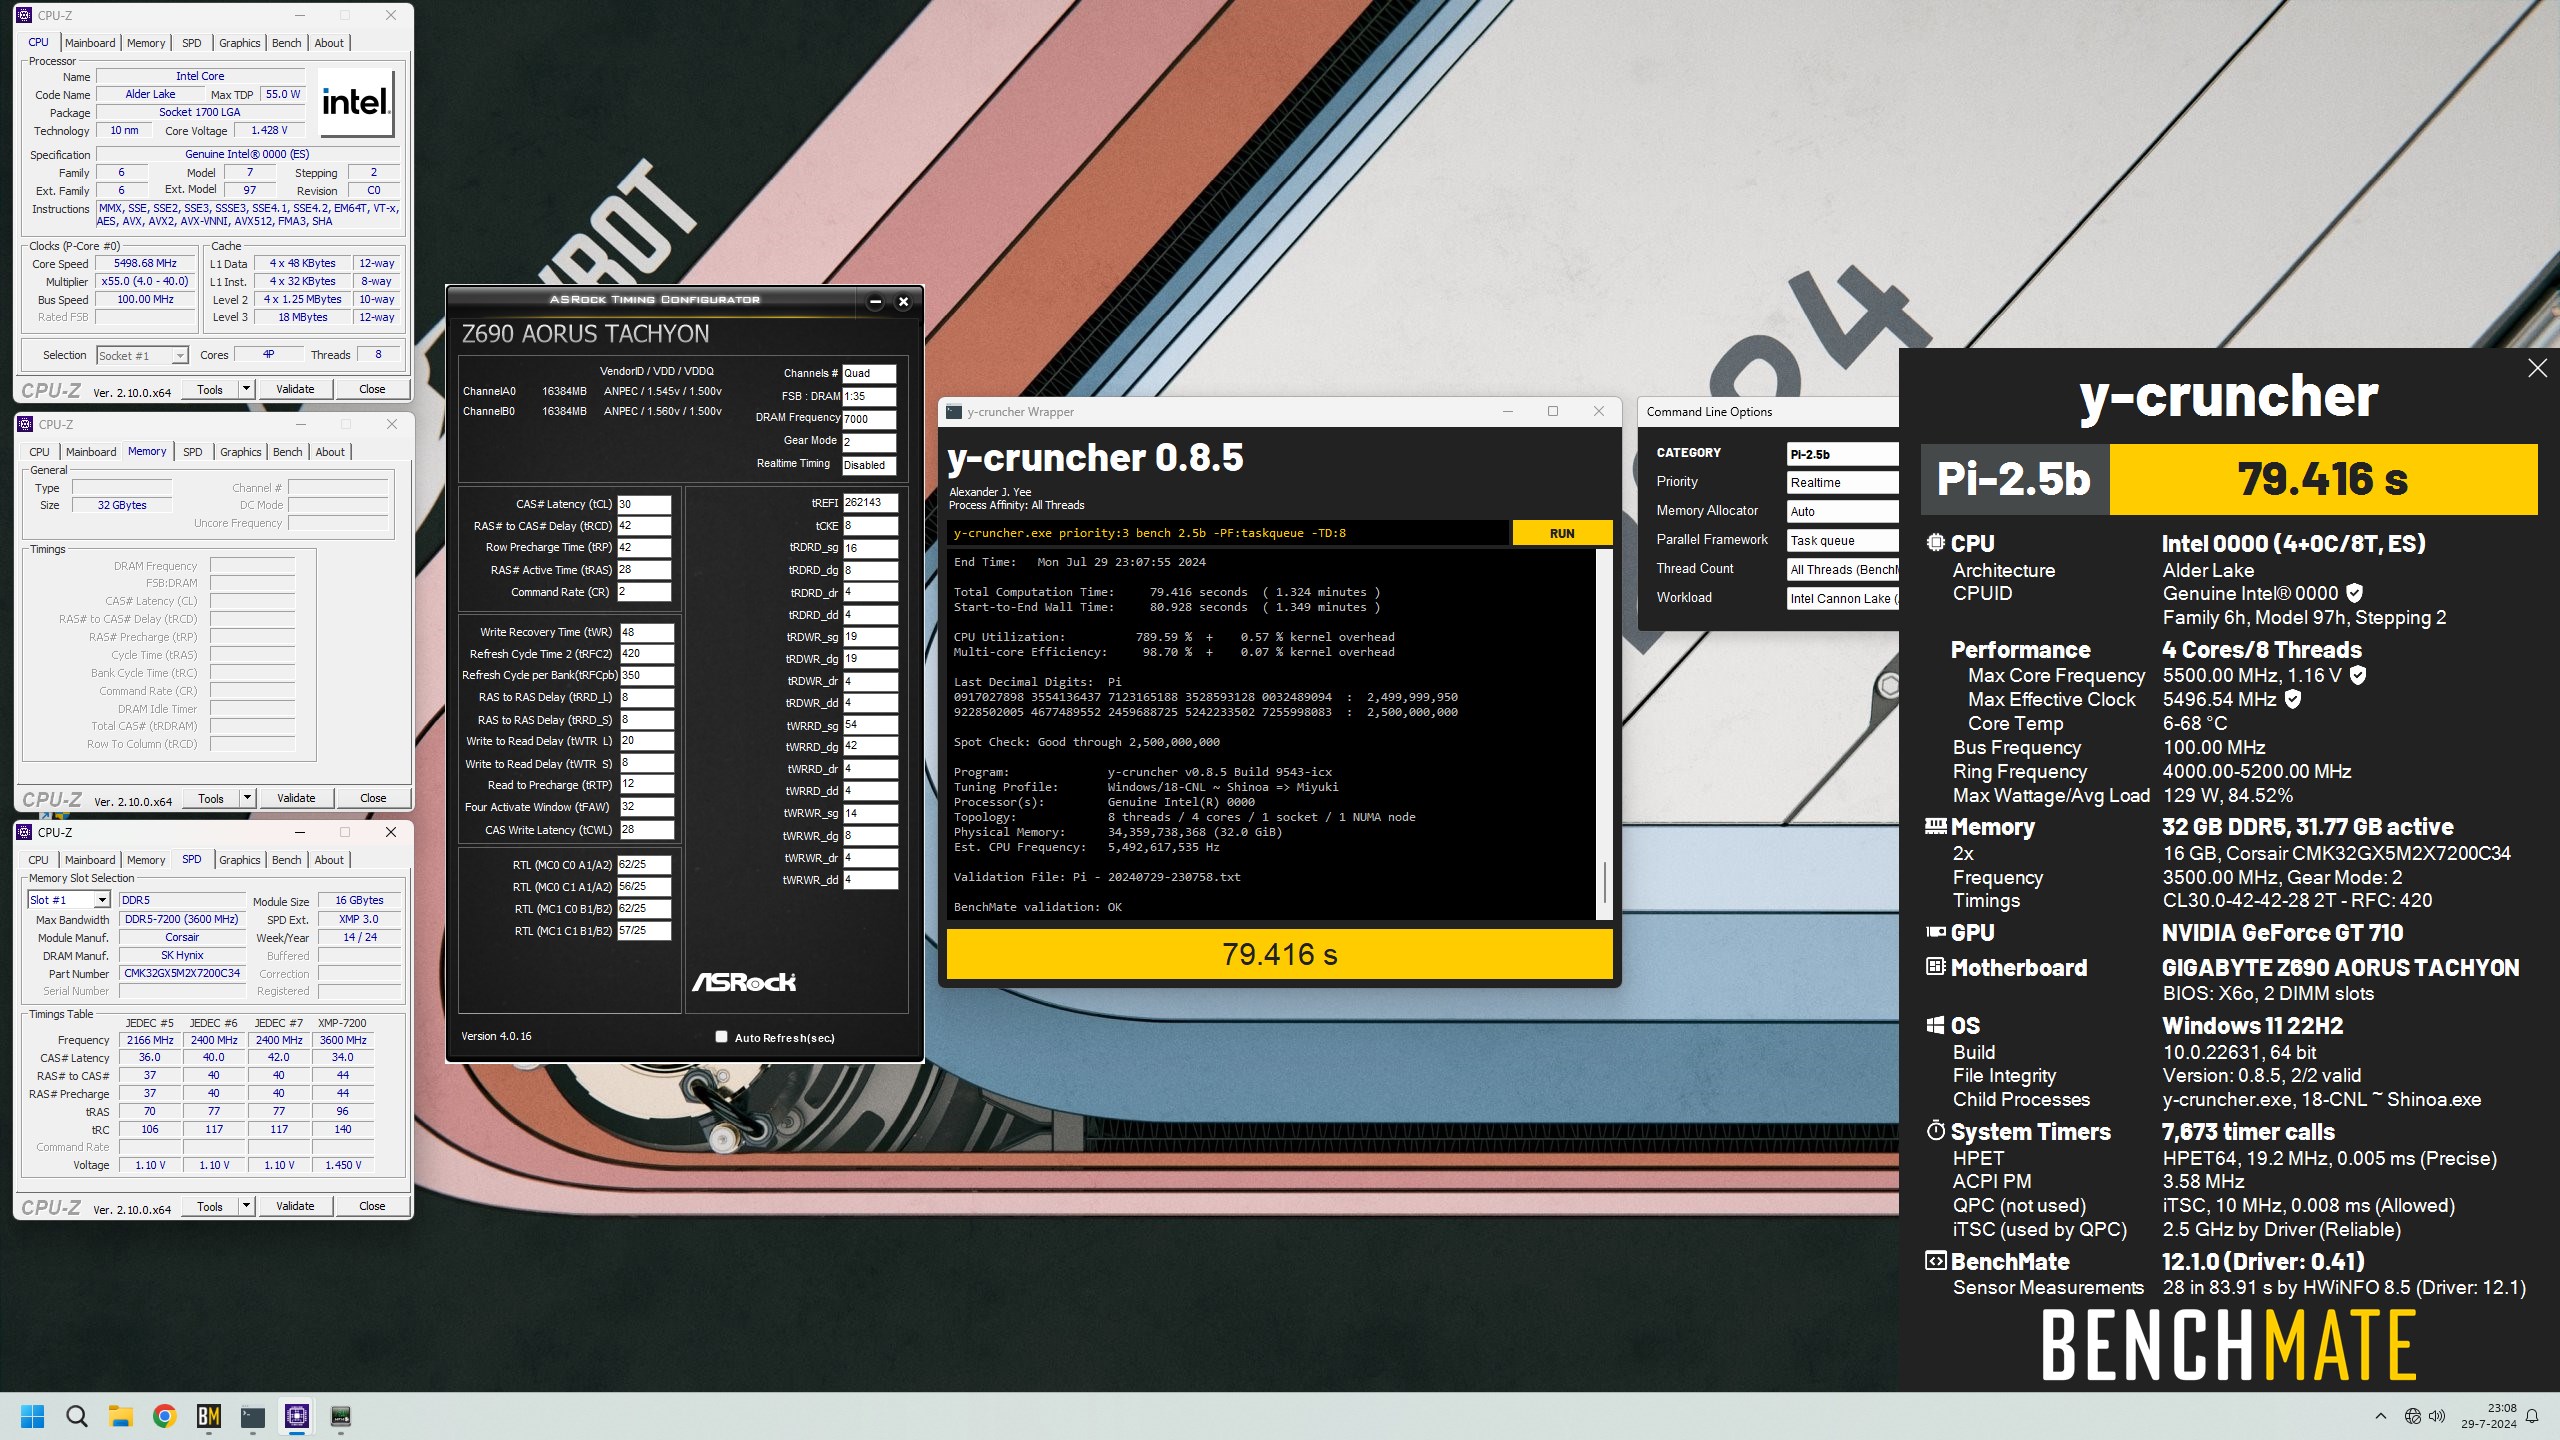Click the GPU icon in BenchMate panel
2560x1440 pixels.
click(1936, 932)
